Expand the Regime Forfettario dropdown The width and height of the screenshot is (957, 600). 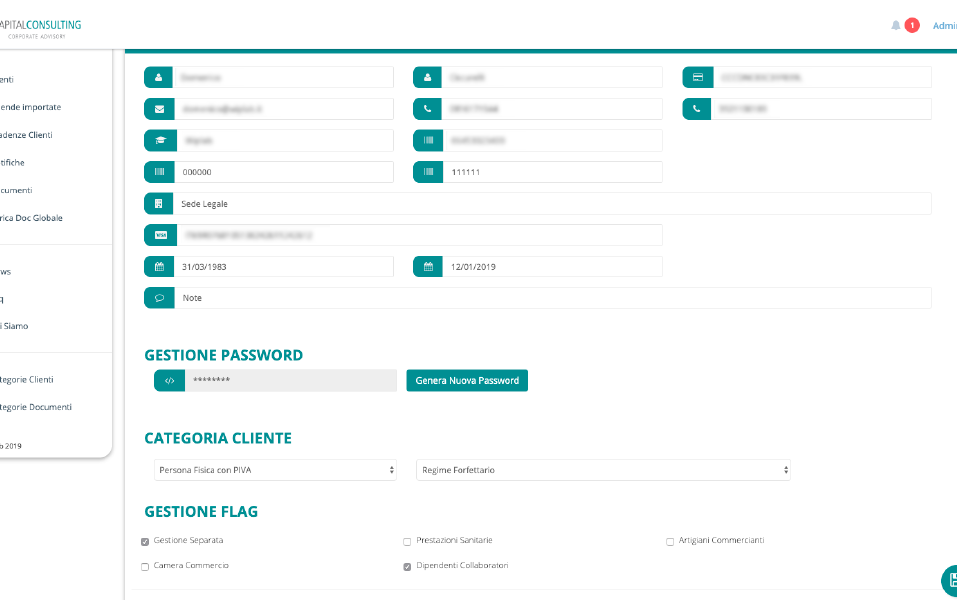pos(603,470)
